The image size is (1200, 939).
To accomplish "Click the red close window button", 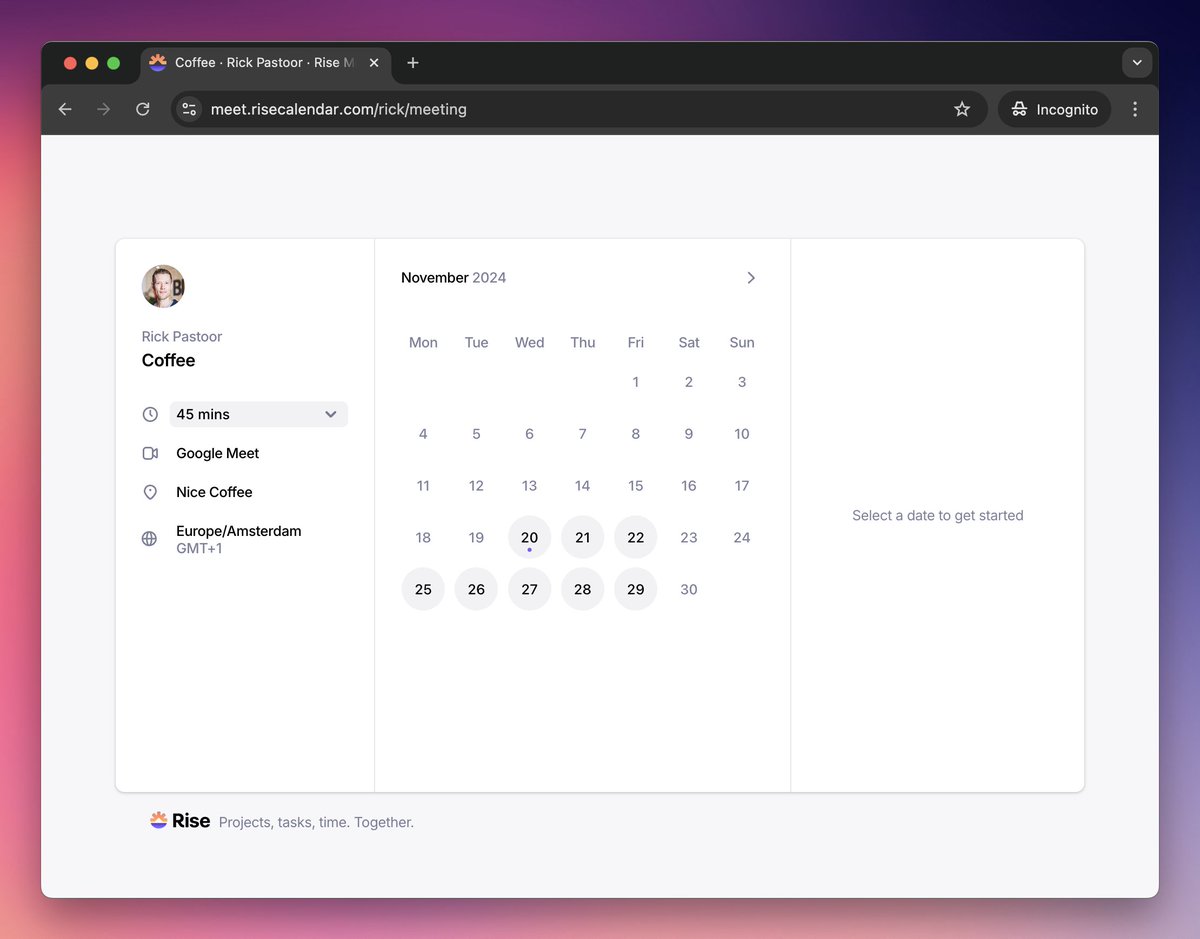I will click(x=70, y=63).
